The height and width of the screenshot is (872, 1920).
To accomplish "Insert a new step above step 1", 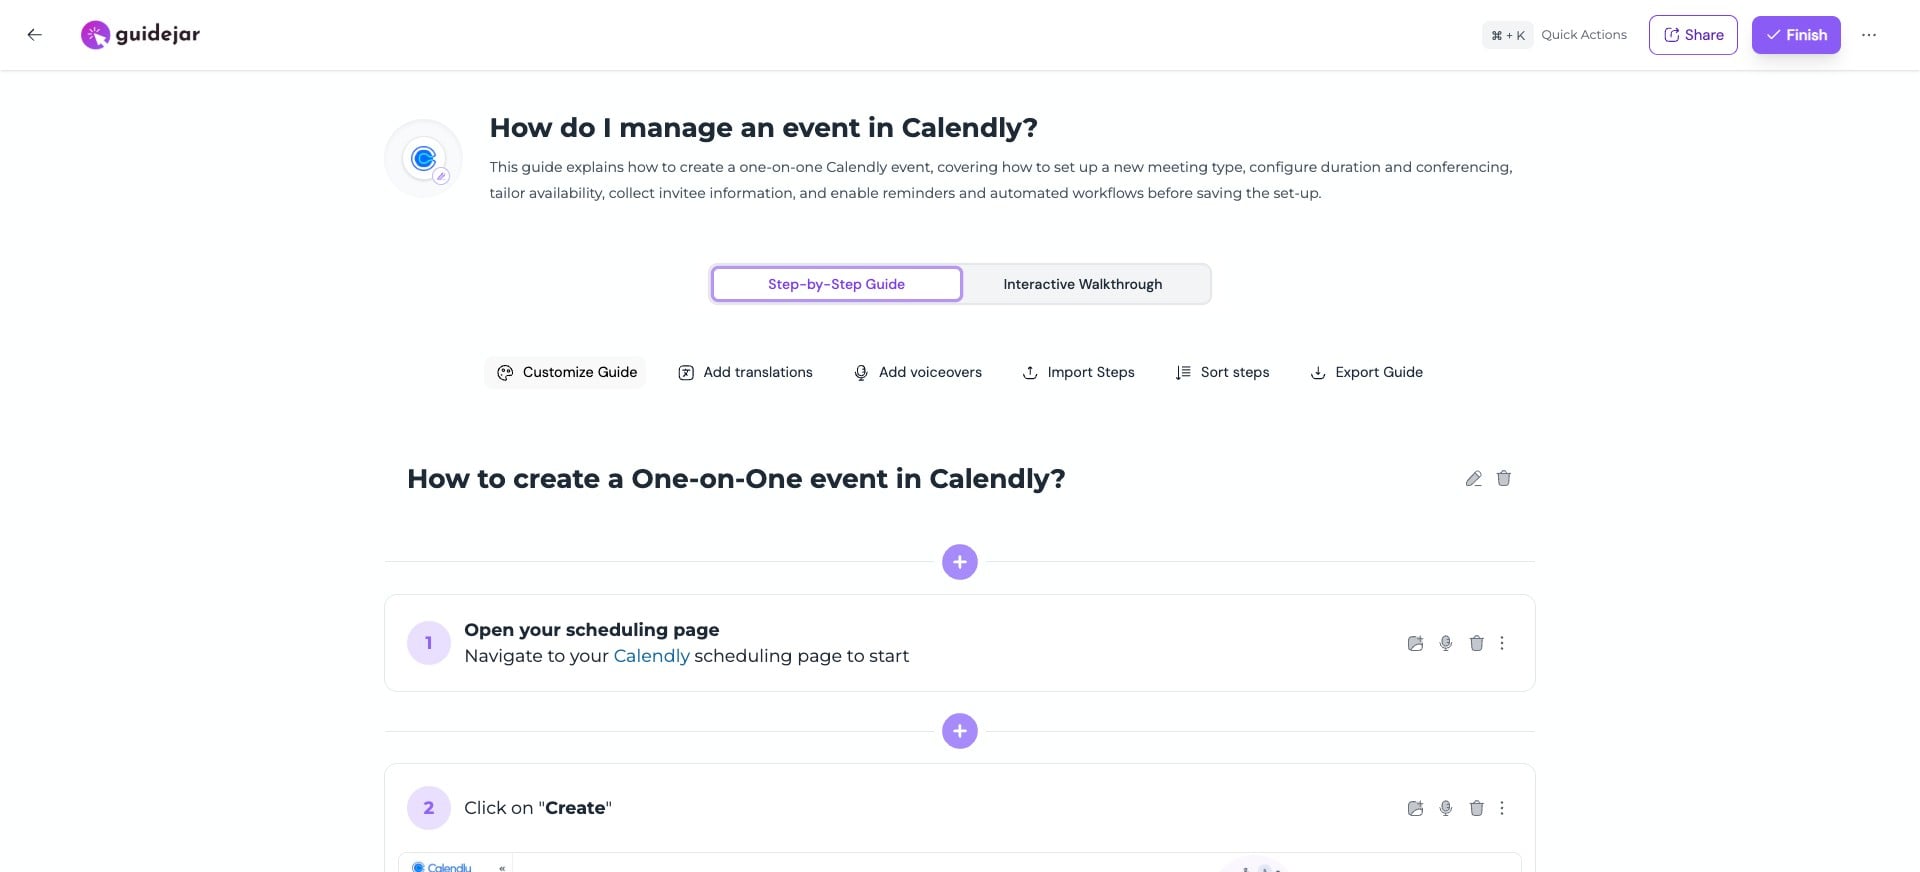I will (959, 561).
